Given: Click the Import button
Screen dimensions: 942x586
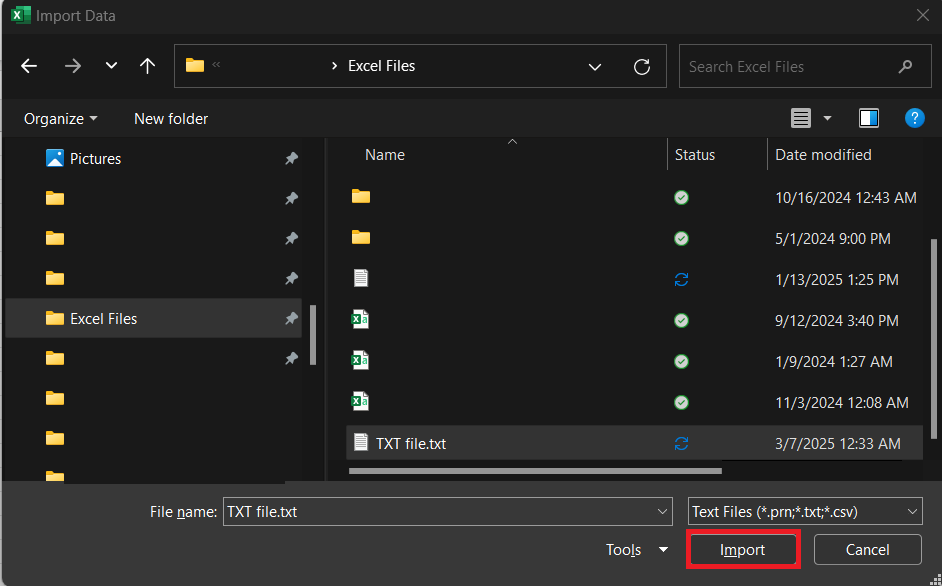Looking at the screenshot, I should tap(743, 549).
